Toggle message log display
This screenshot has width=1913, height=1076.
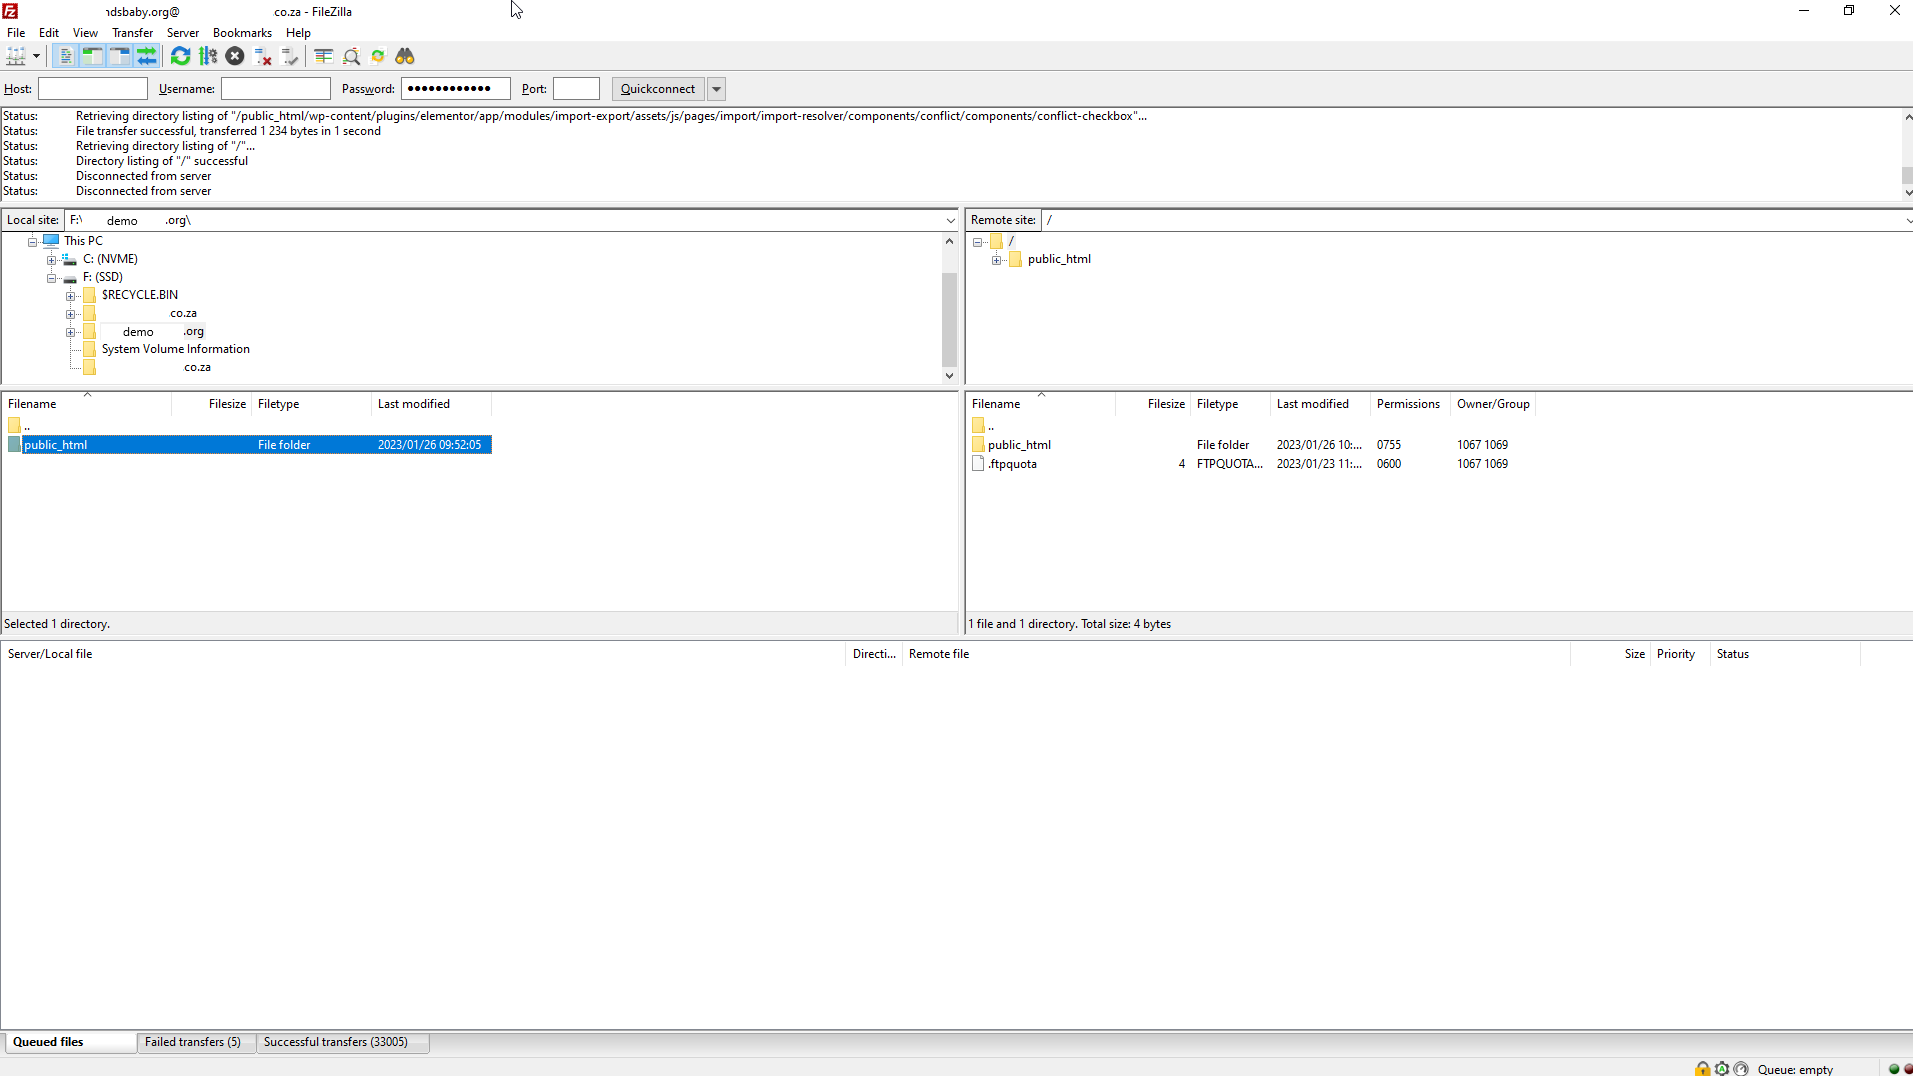point(65,56)
